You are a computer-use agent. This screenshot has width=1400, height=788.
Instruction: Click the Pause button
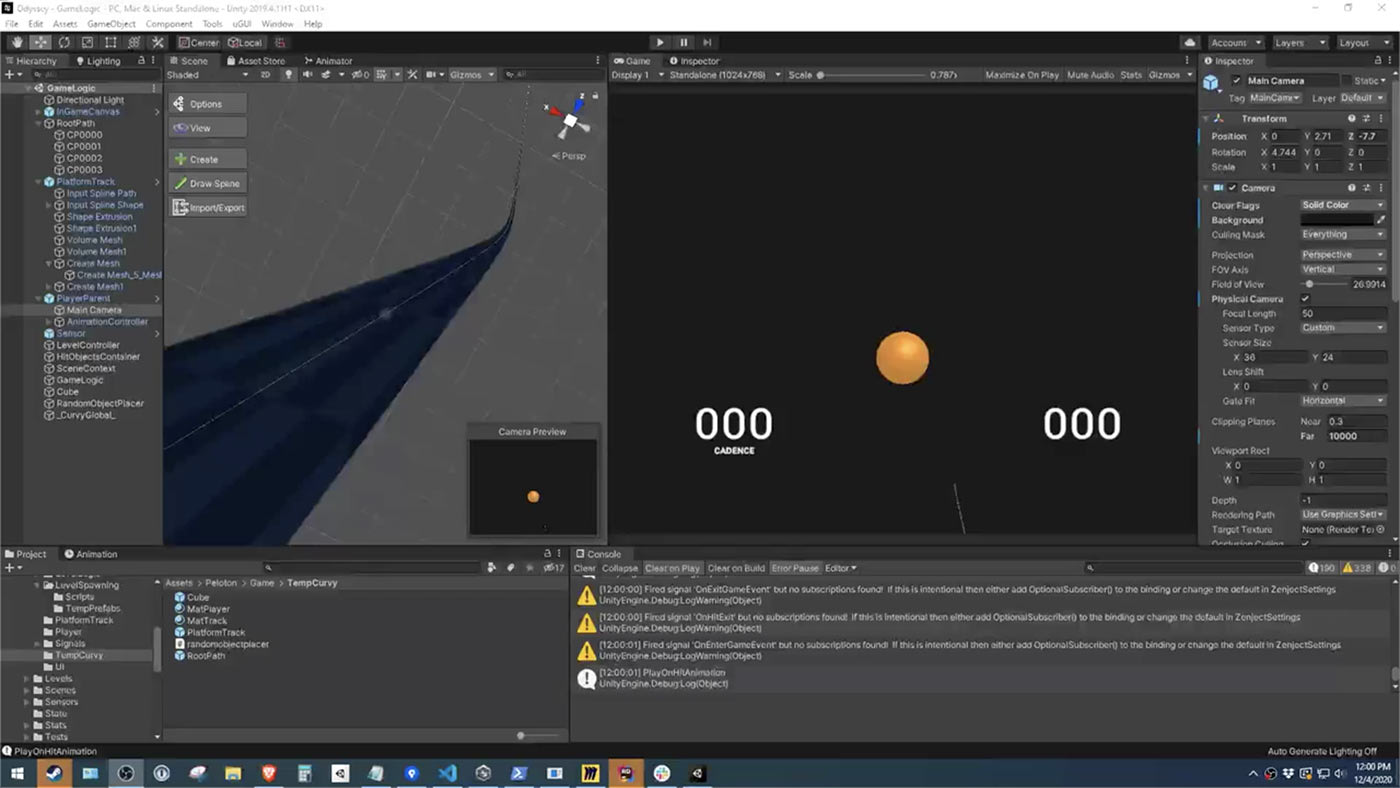(684, 43)
